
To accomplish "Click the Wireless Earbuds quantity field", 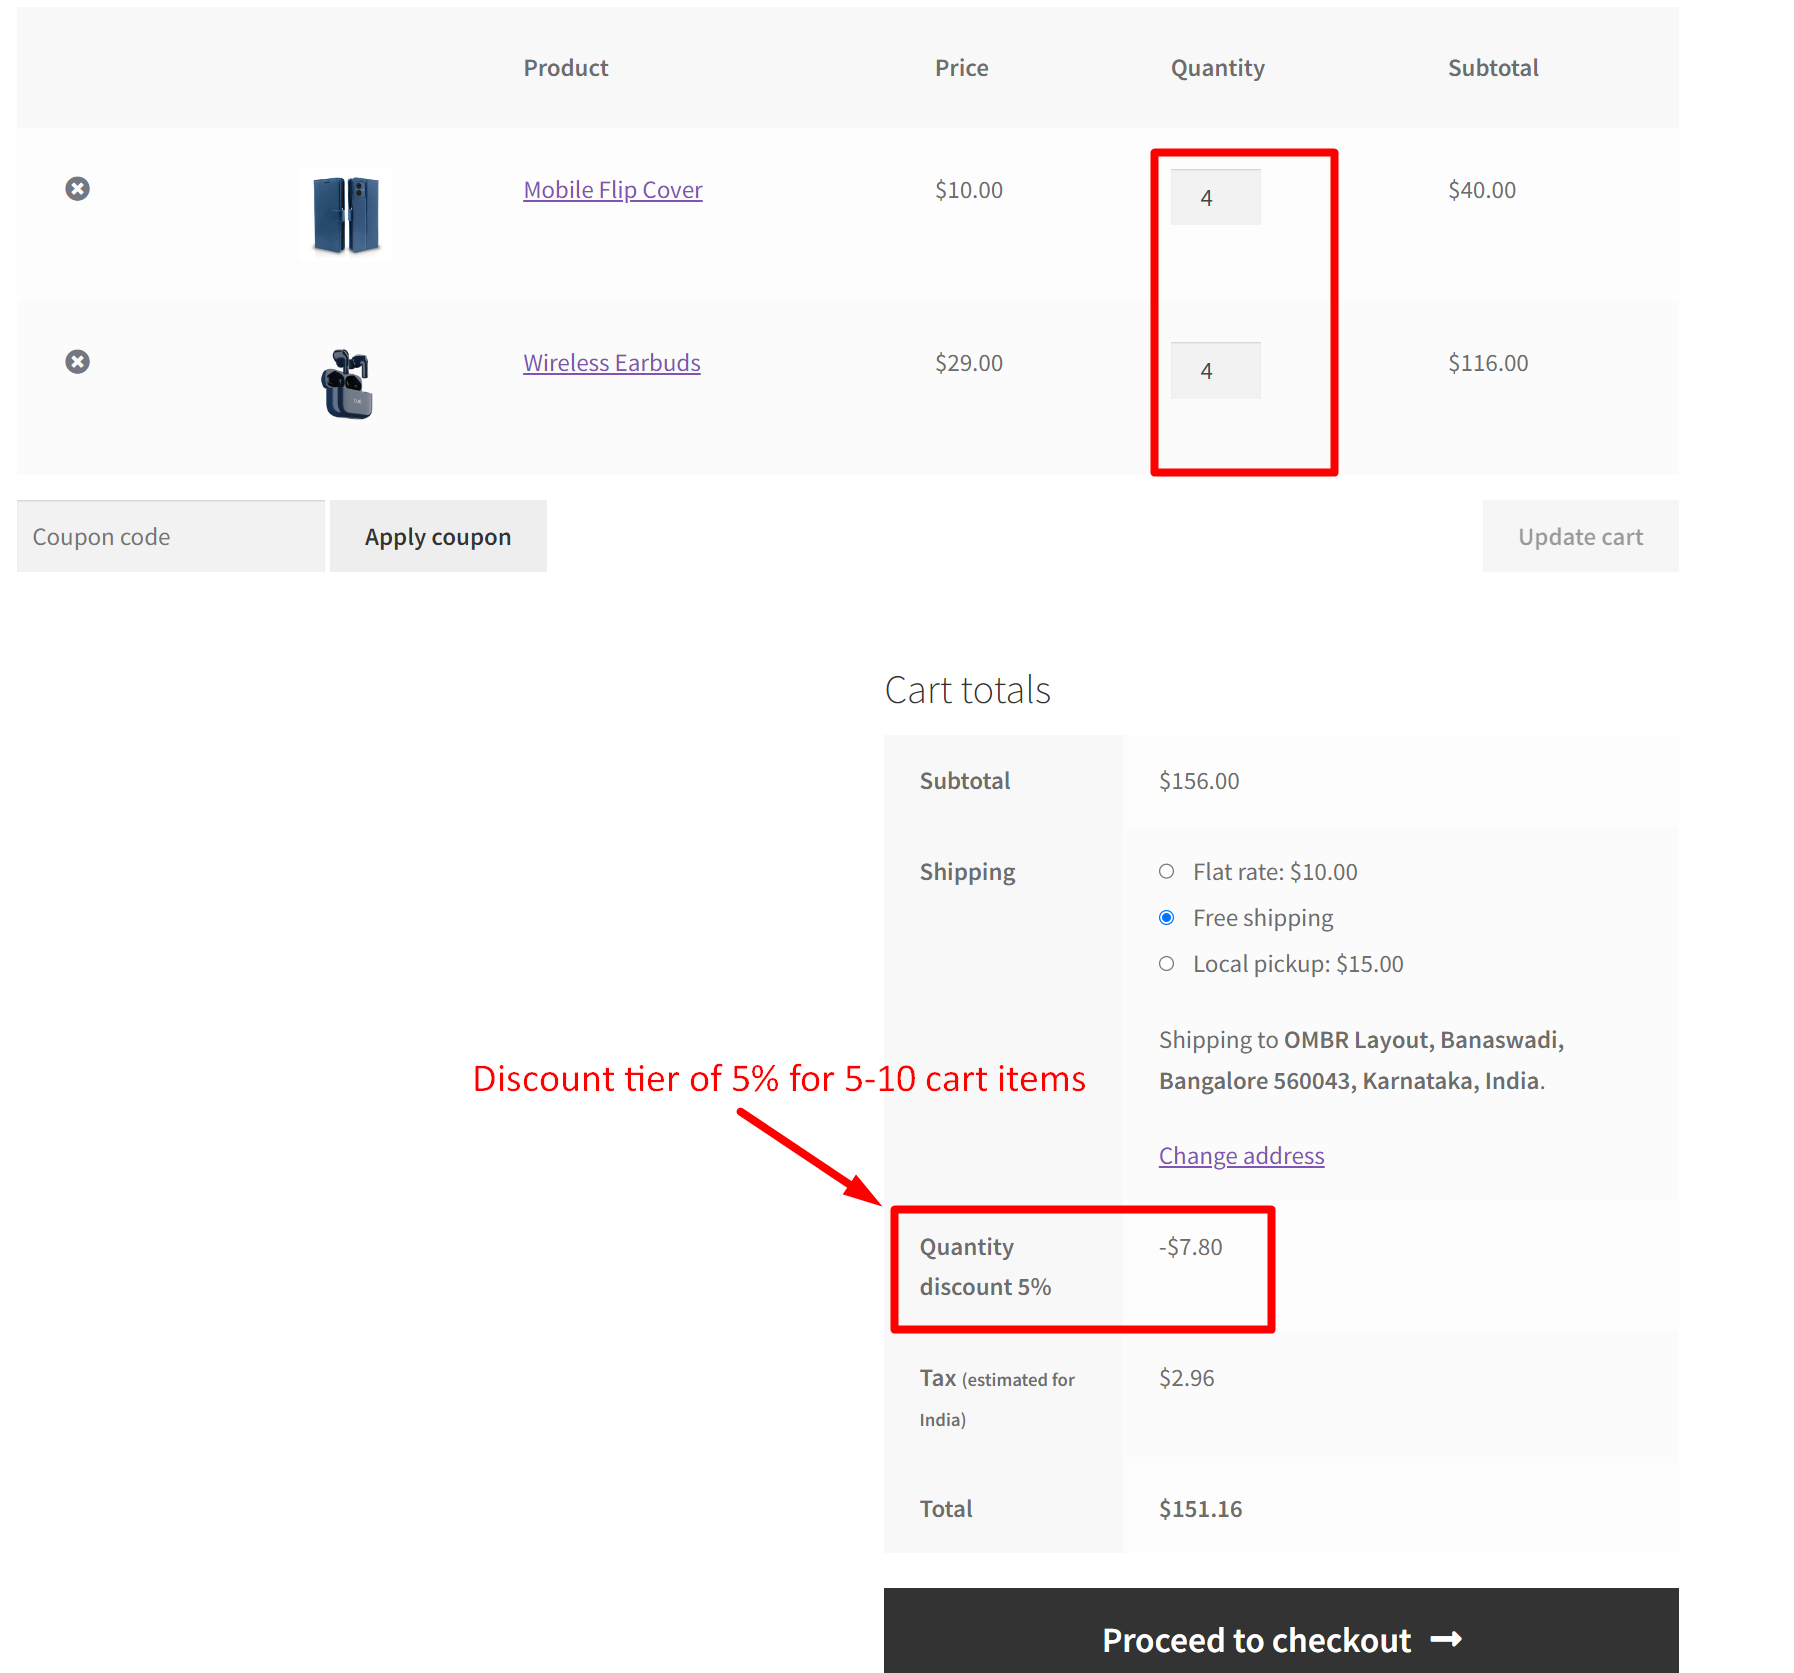I will pyautogui.click(x=1214, y=370).
